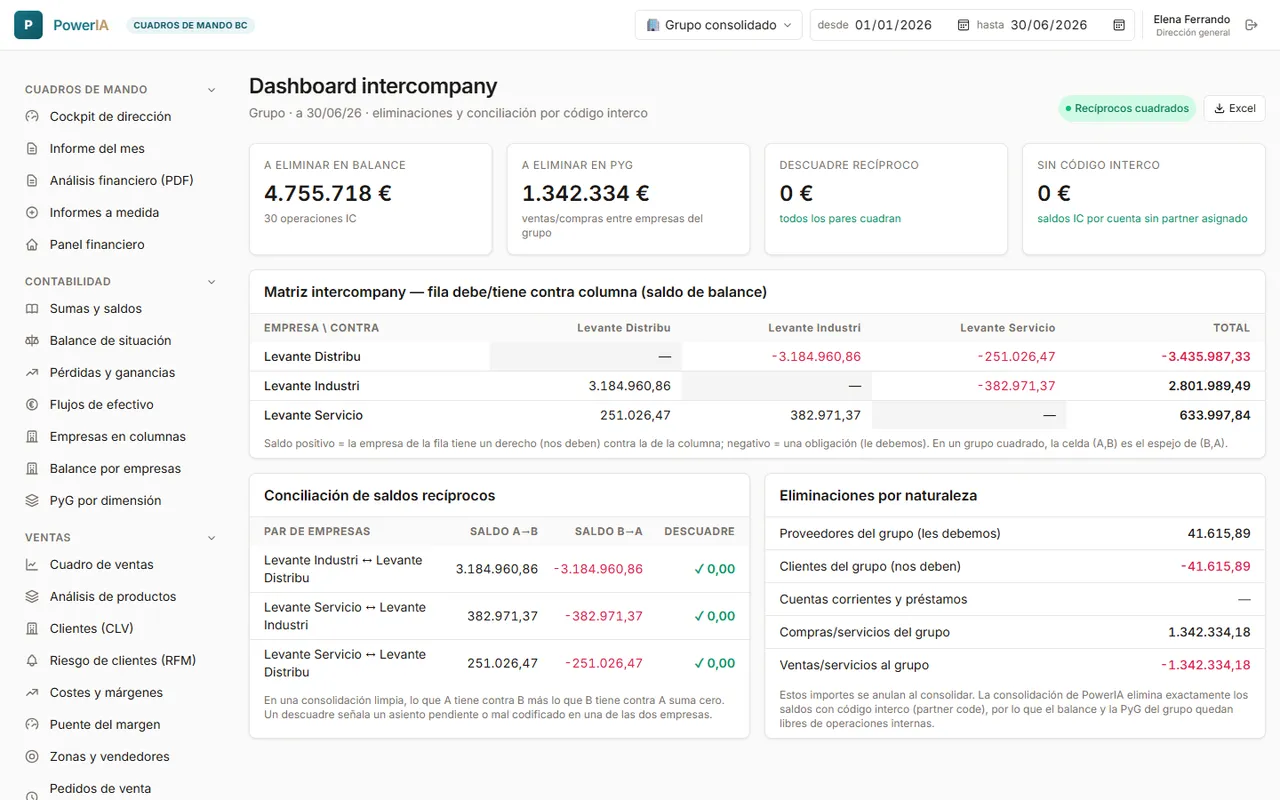Open the calendar picker for the hasta date
The image size is (1280, 800).
[x=1119, y=25]
